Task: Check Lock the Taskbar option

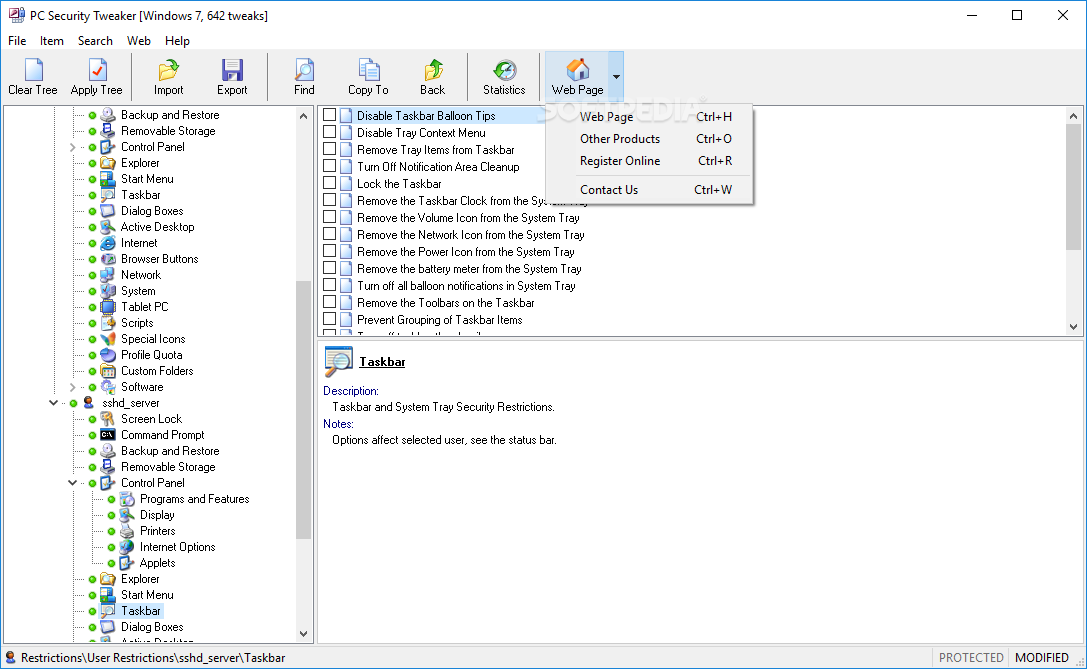Action: (x=329, y=183)
